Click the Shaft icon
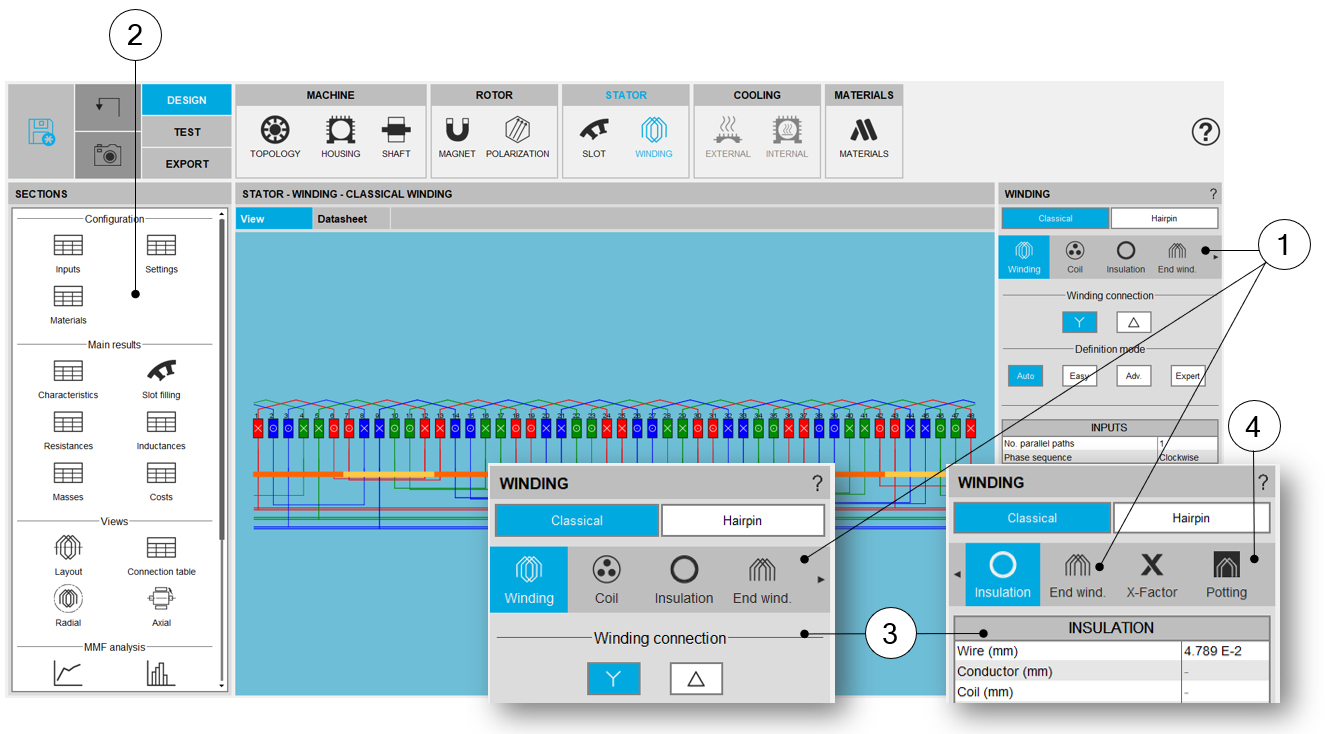Image resolution: width=1327 pixels, height=734 pixels. [x=396, y=136]
